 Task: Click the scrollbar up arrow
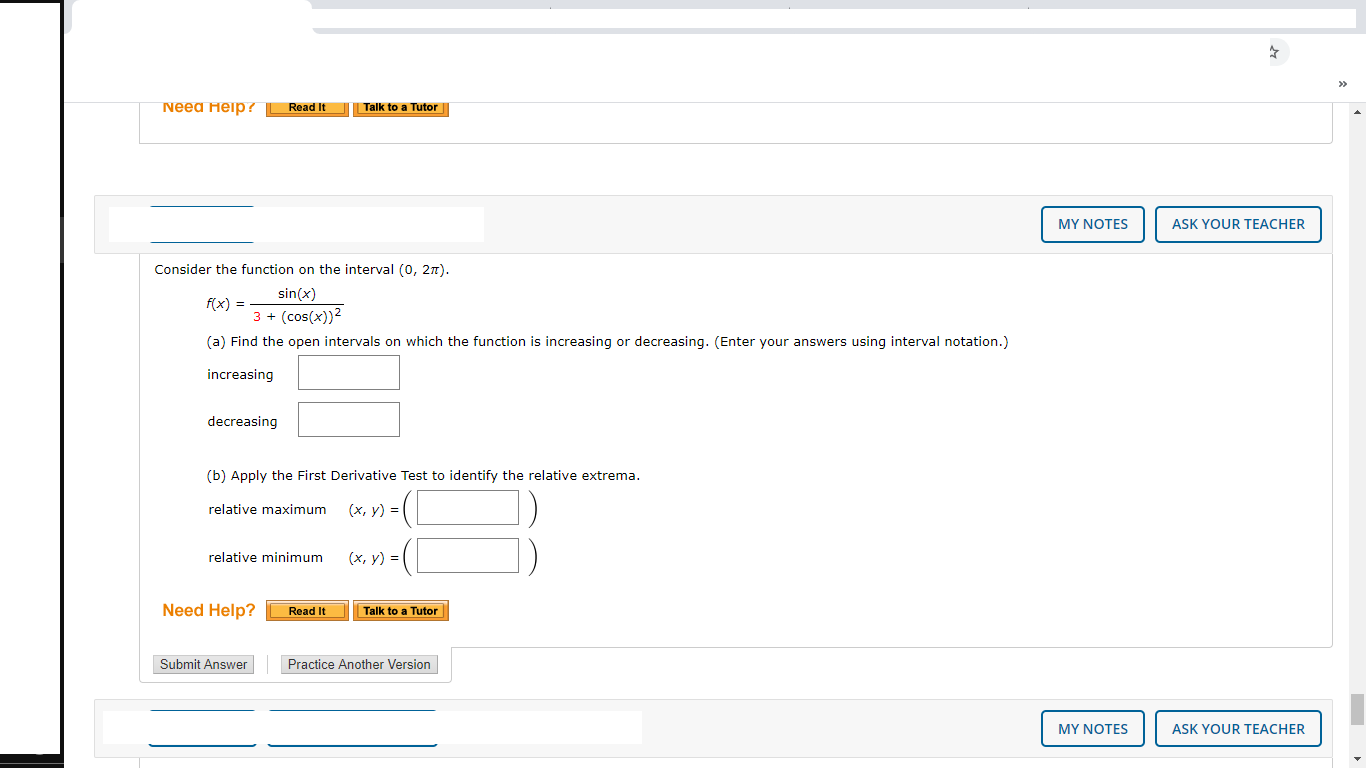point(1359,110)
